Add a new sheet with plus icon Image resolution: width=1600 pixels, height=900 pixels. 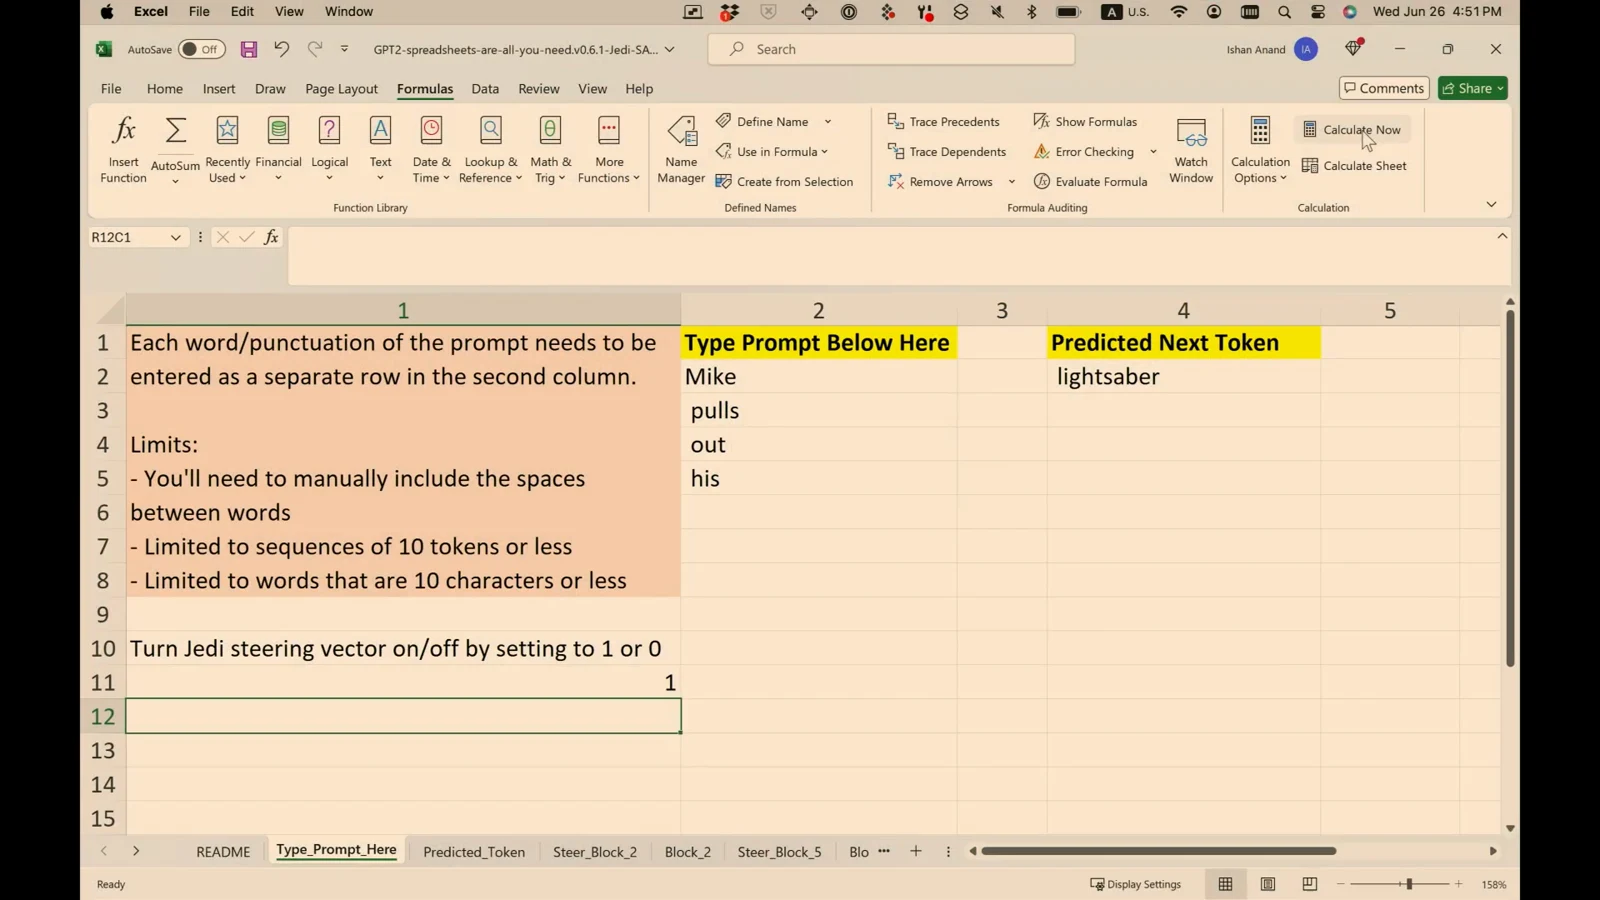click(x=916, y=851)
